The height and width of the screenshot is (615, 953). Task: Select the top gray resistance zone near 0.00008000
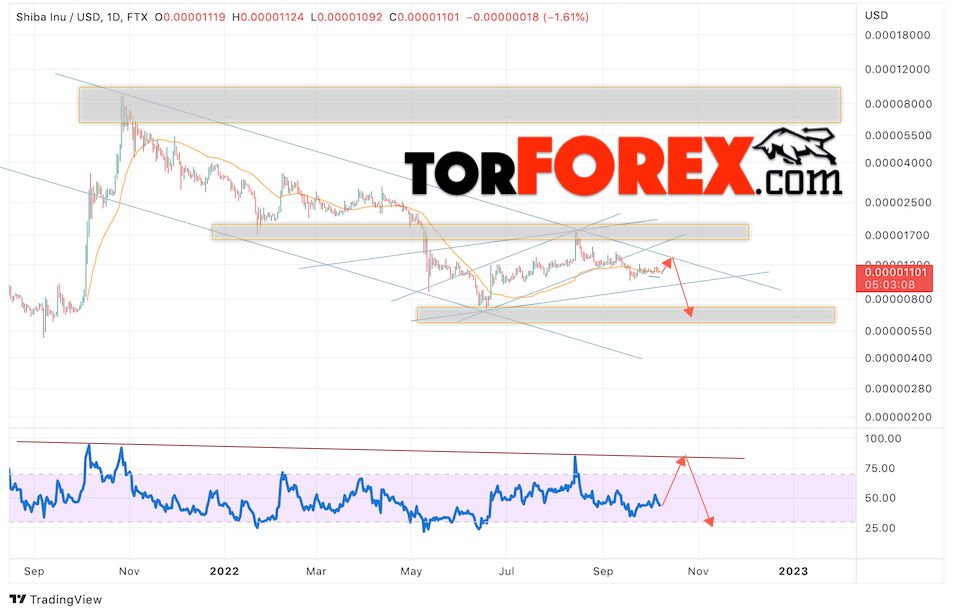point(459,105)
